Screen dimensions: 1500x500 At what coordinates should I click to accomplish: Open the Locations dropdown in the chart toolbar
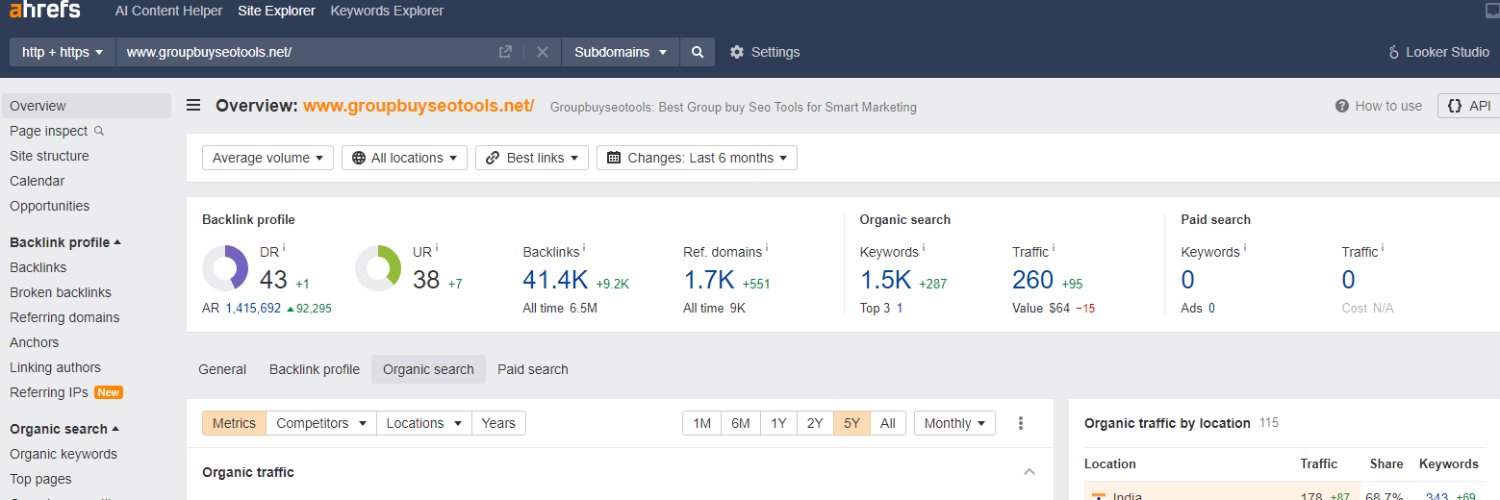[x=424, y=423]
